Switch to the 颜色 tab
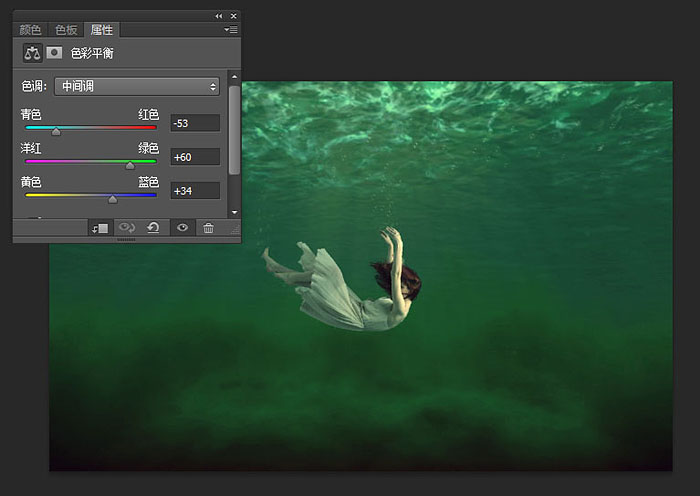 tap(30, 30)
